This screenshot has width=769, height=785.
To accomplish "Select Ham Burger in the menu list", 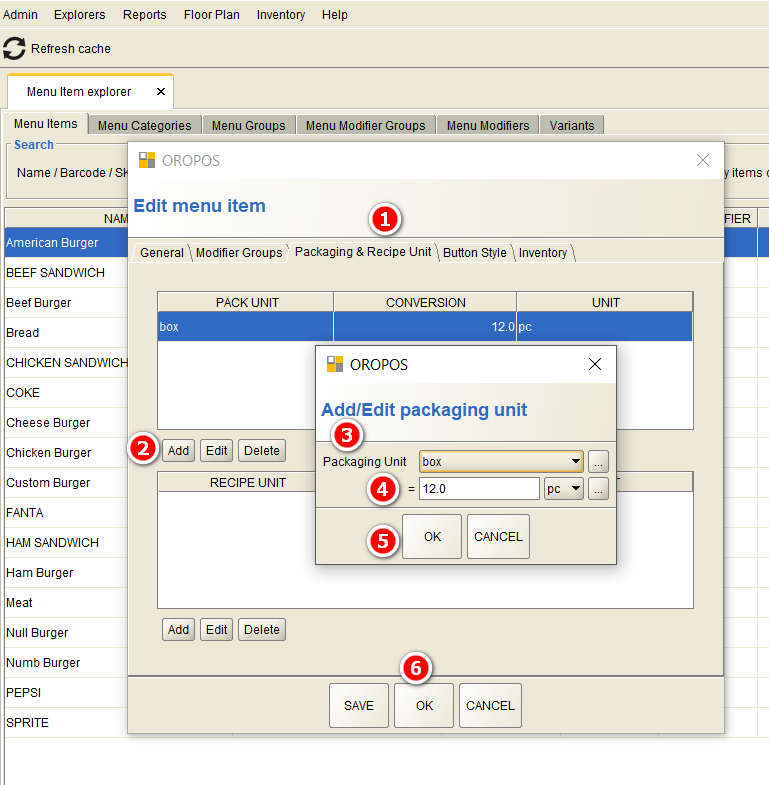I will coord(66,573).
